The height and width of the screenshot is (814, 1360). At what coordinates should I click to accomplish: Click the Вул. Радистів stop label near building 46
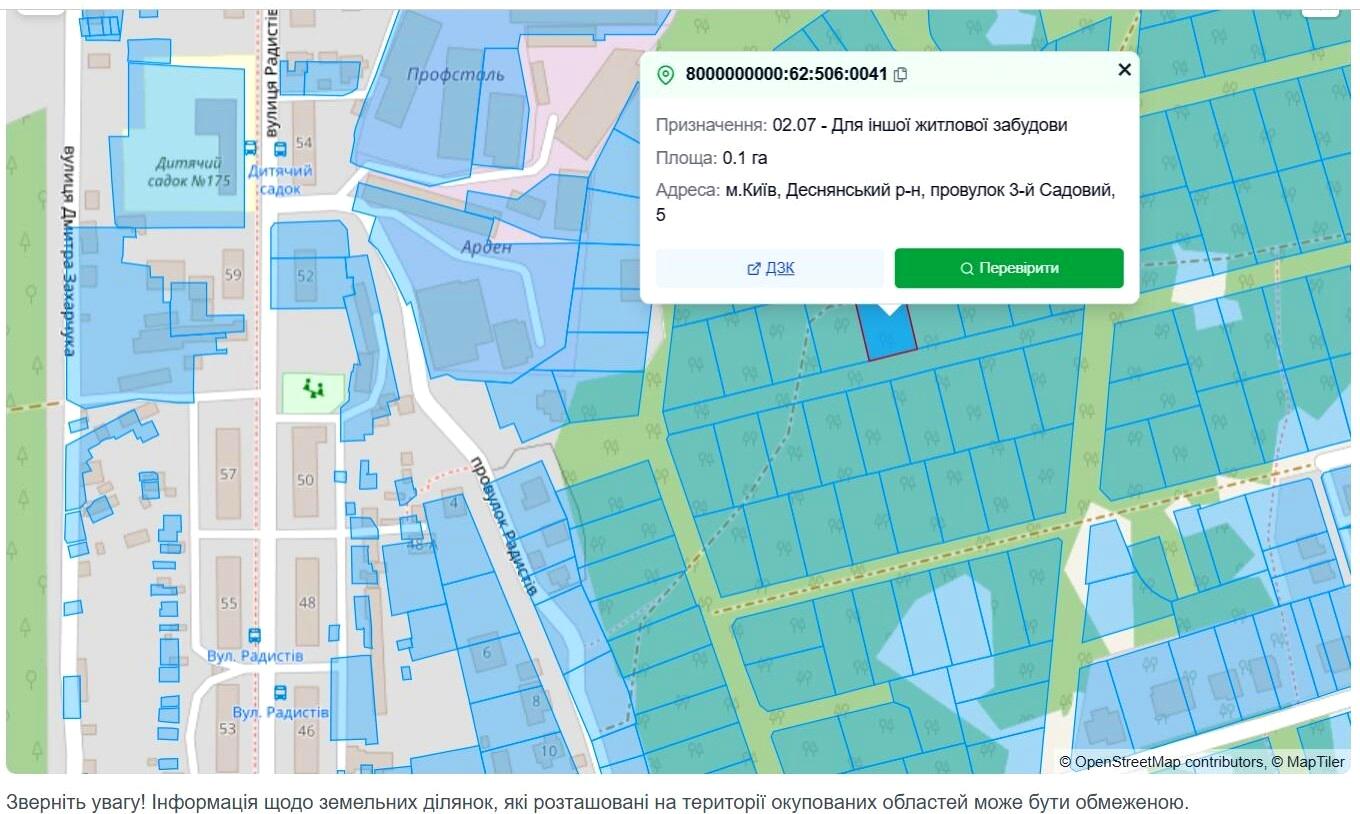pyautogui.click(x=280, y=712)
